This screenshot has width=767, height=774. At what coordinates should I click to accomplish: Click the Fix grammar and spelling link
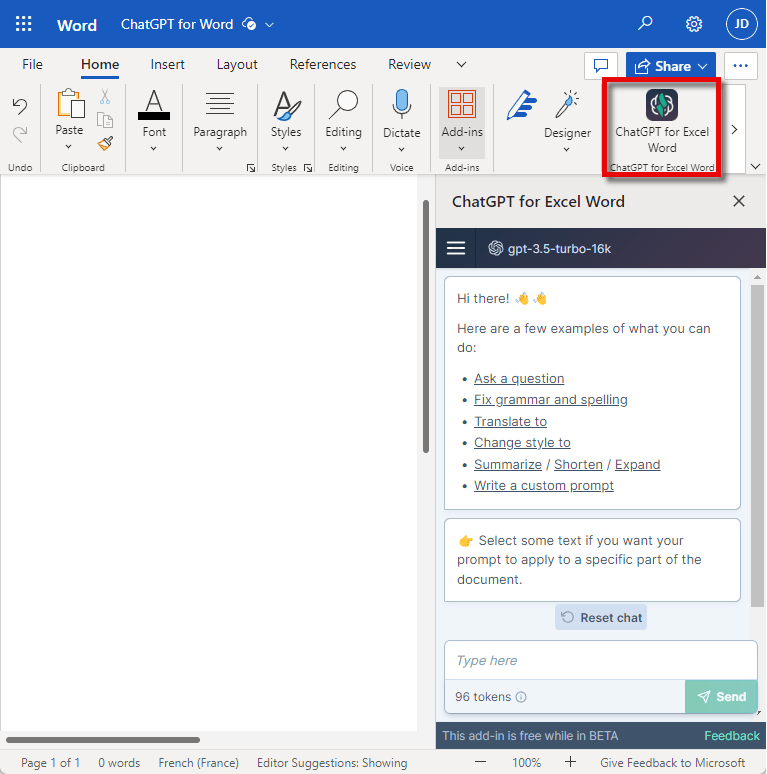(x=550, y=400)
